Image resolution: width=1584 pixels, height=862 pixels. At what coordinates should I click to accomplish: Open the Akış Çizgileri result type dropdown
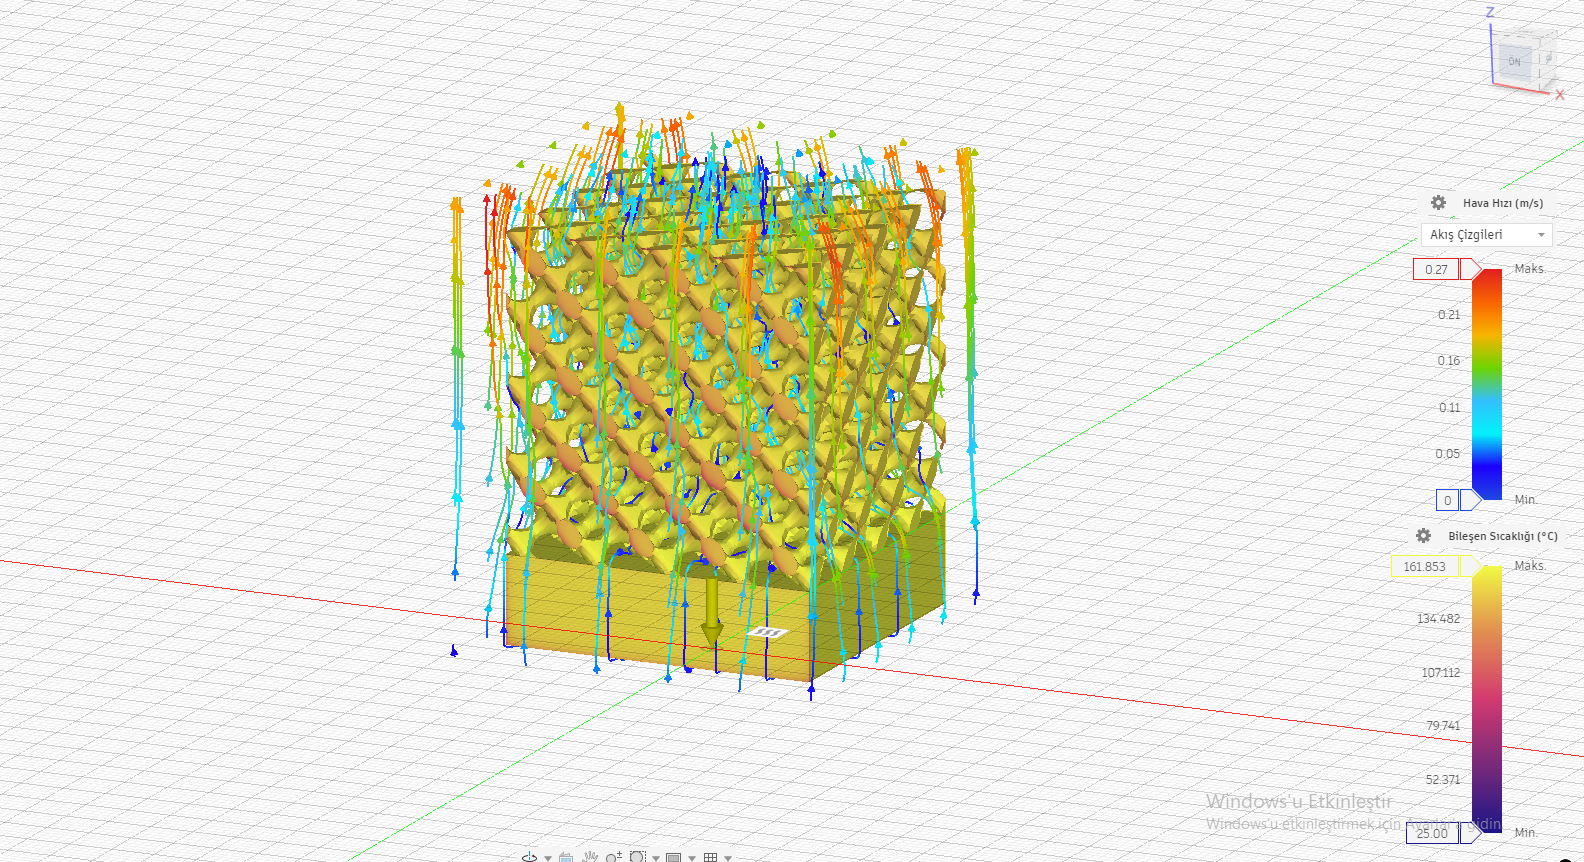coord(1486,234)
